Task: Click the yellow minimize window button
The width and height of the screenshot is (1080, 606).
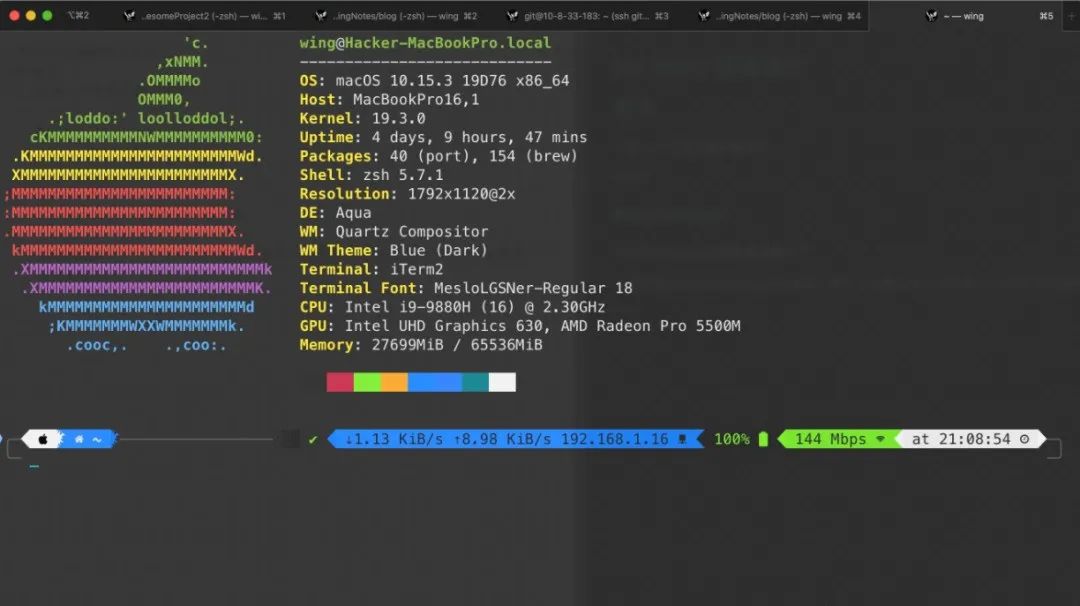Action: pos(30,15)
